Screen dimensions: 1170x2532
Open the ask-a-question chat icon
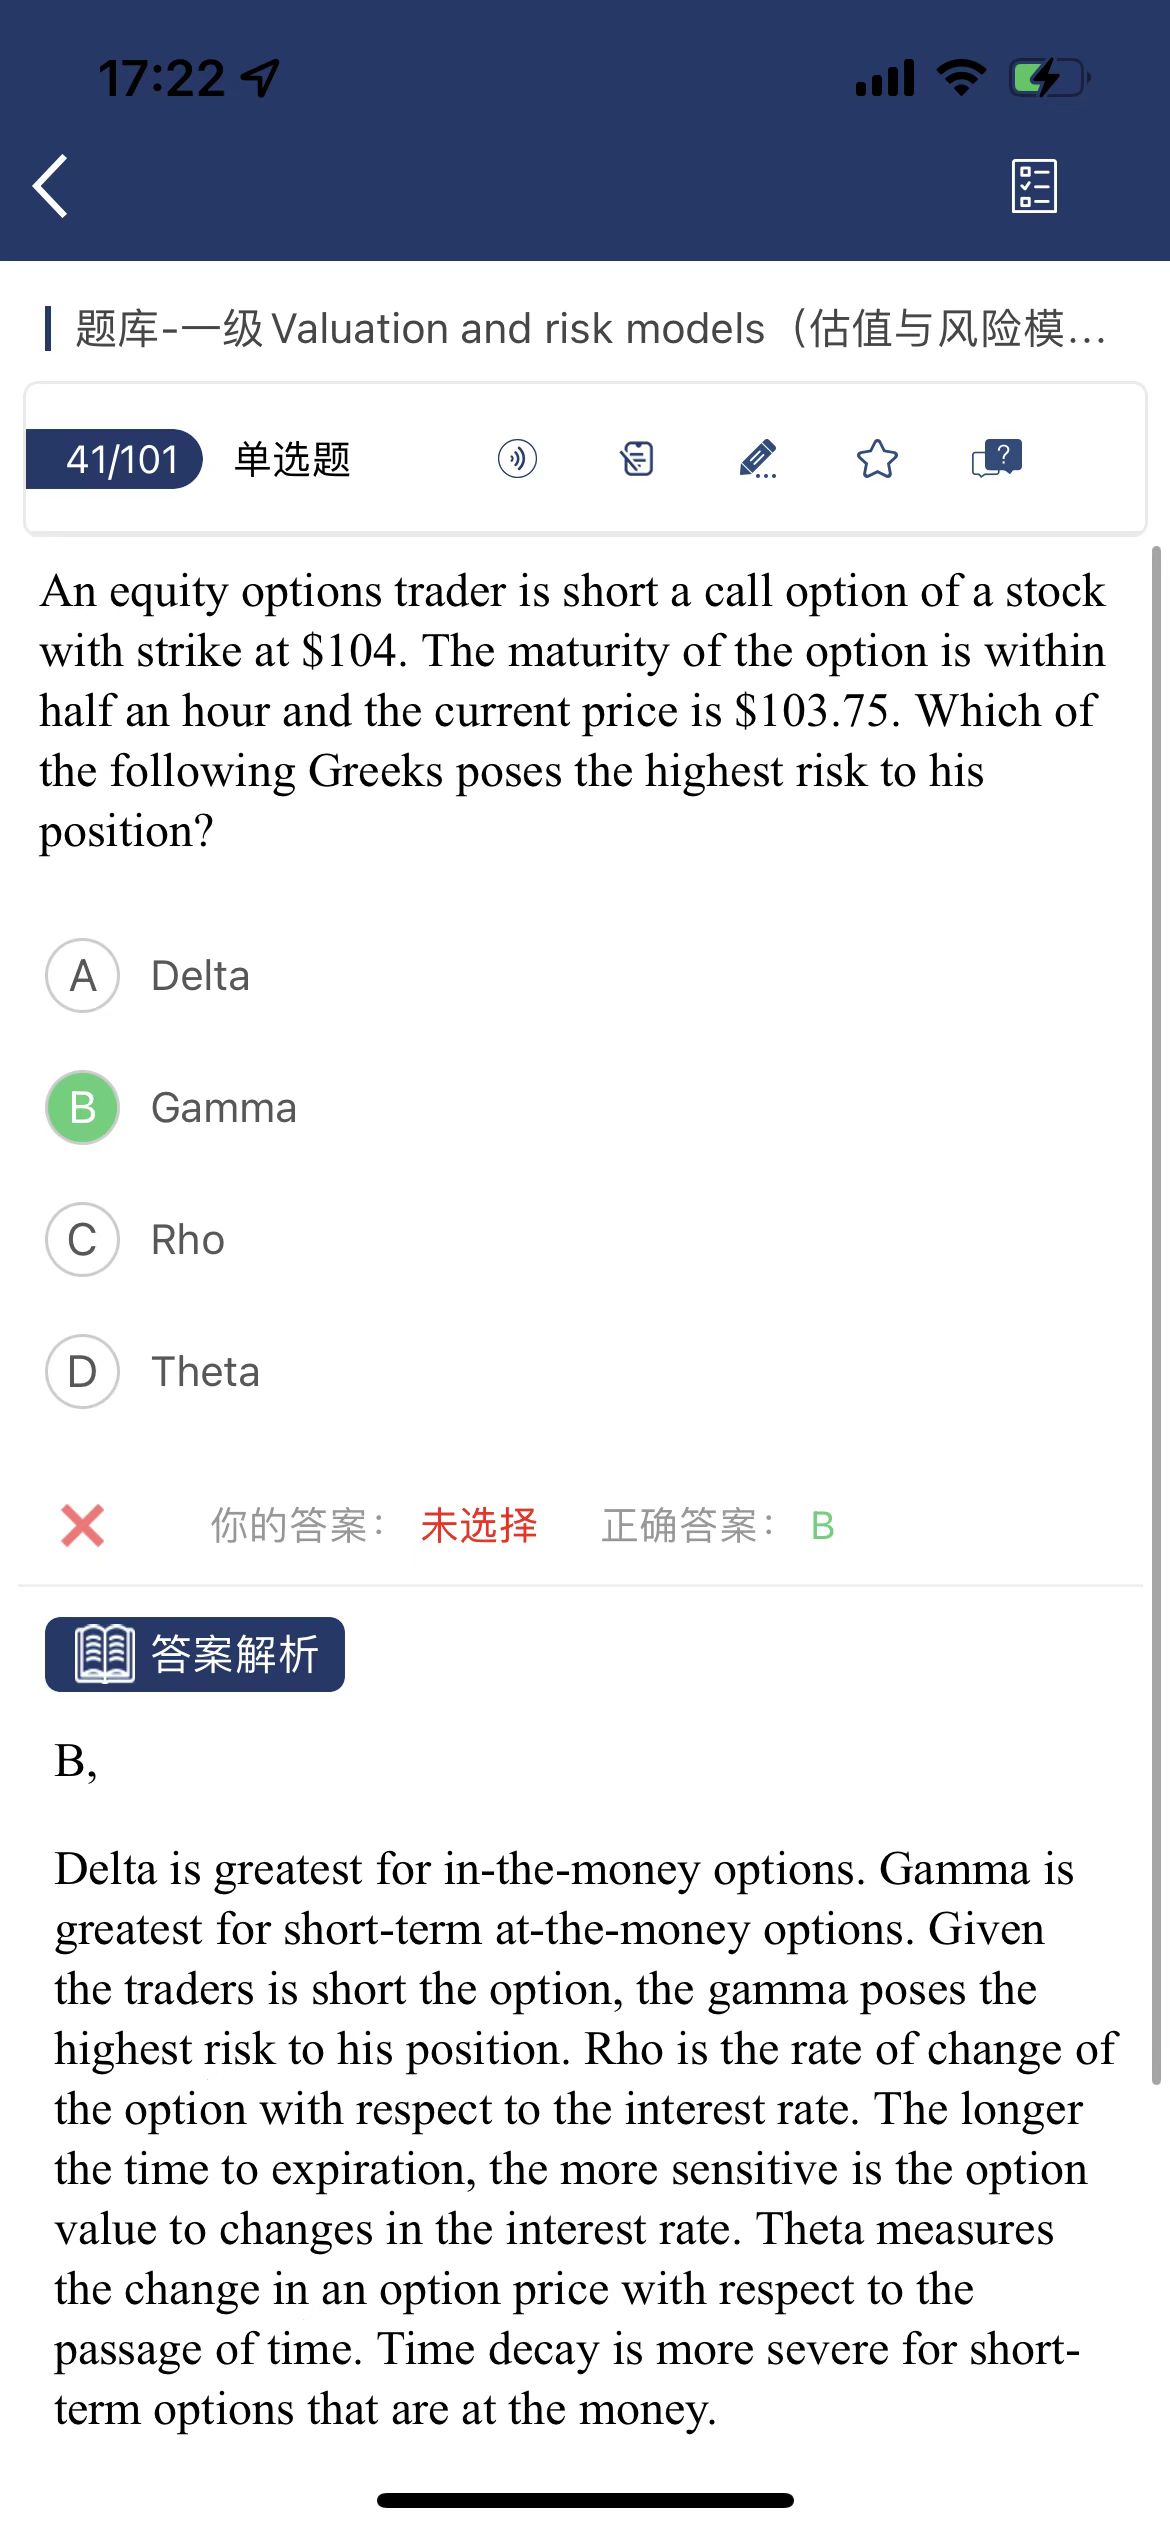point(997,459)
